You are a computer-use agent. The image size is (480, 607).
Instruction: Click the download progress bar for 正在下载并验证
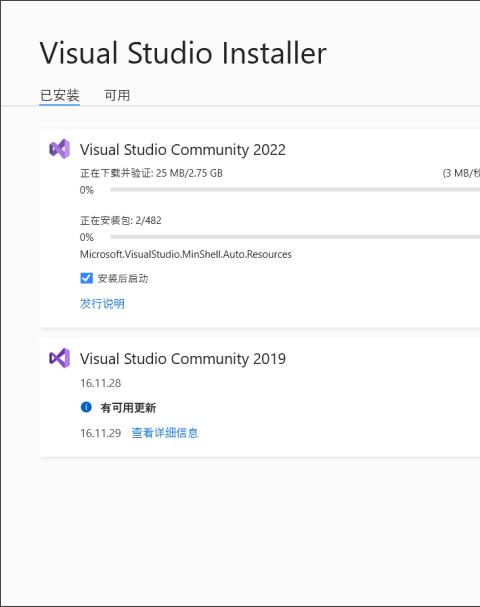coord(295,190)
